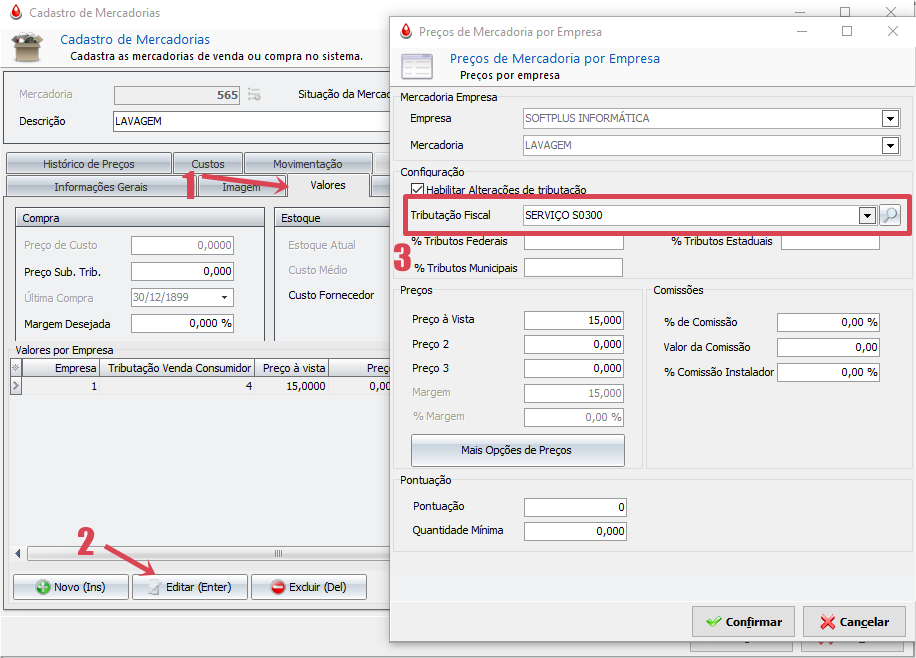The width and height of the screenshot is (916, 658).
Task: Click the magnifier search icon beside Tributação Fiscal
Action: pos(890,216)
